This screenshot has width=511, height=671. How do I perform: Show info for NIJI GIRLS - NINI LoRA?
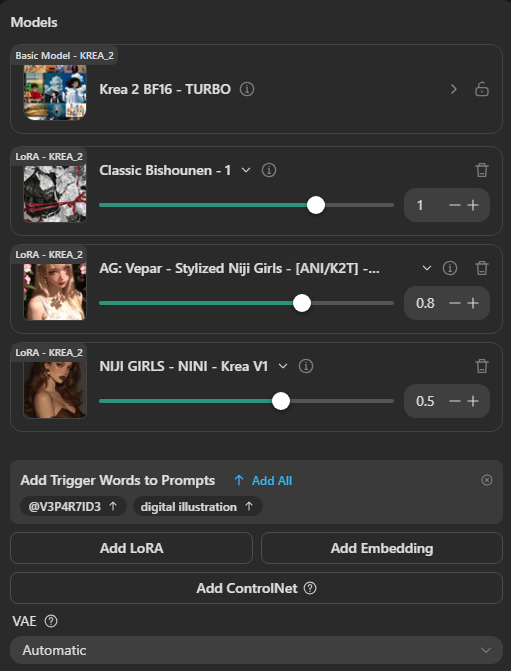click(306, 366)
